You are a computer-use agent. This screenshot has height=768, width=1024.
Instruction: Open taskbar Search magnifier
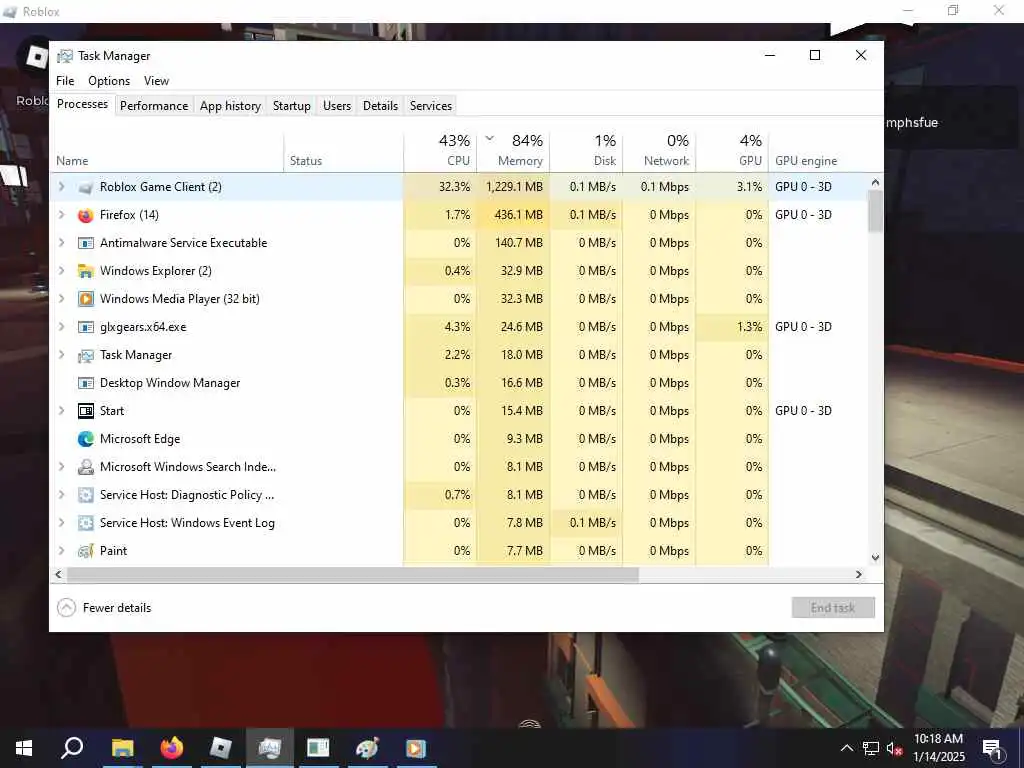pyautogui.click(x=72, y=748)
